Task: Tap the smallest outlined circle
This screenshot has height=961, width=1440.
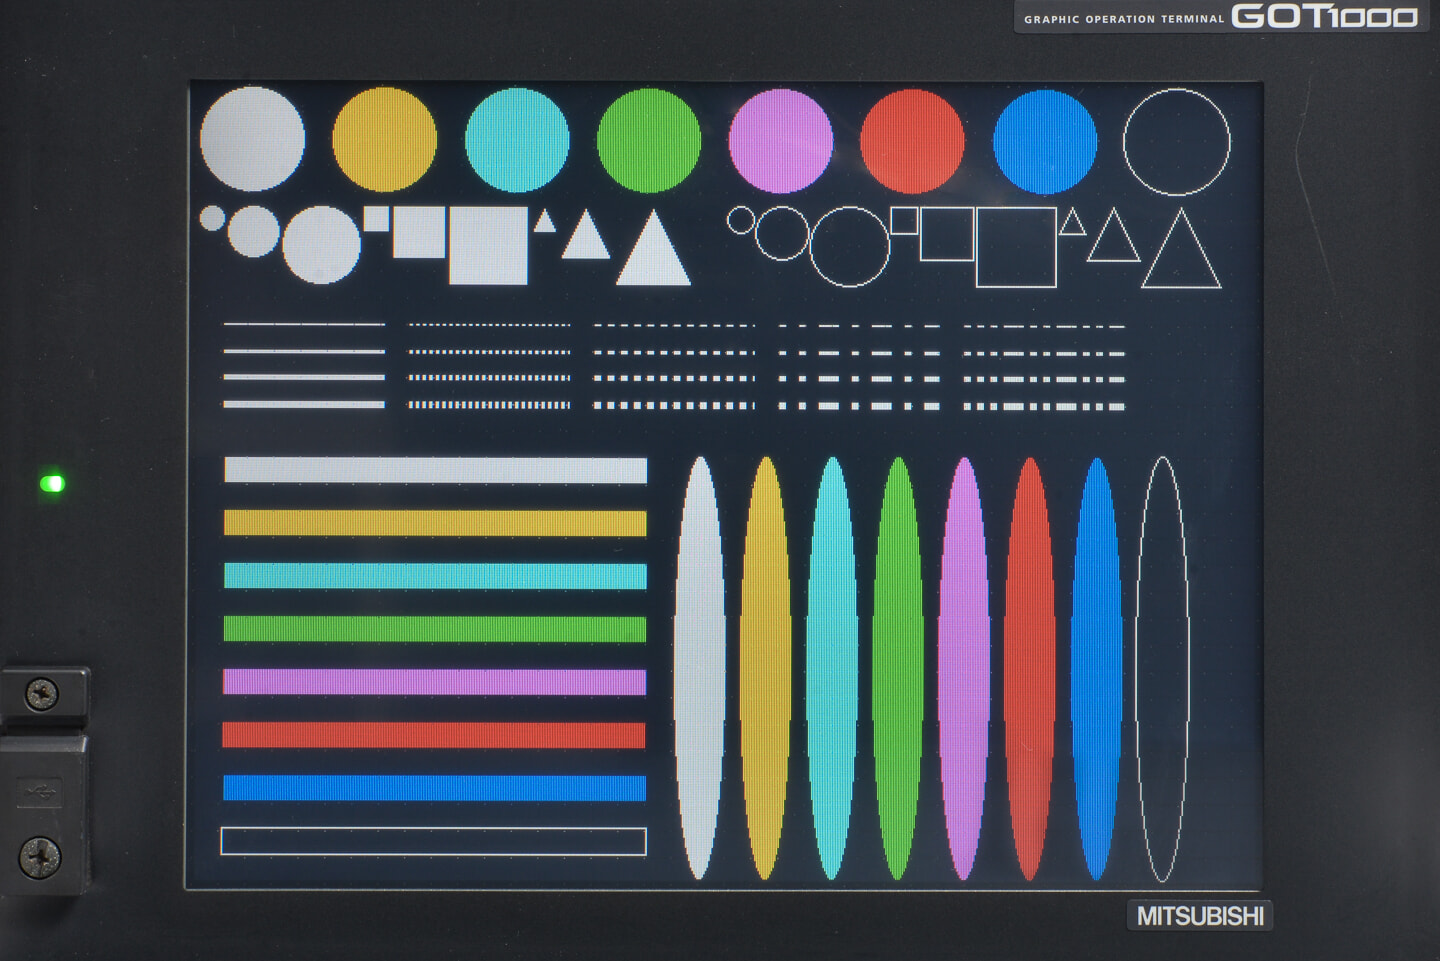Action: click(x=741, y=220)
